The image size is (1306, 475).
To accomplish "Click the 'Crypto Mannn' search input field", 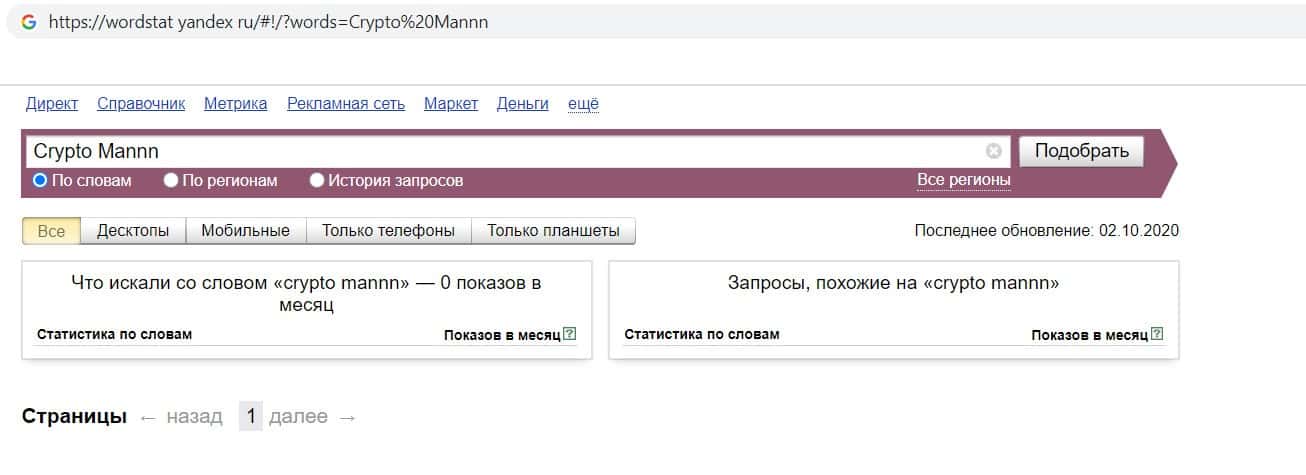I will 500,151.
